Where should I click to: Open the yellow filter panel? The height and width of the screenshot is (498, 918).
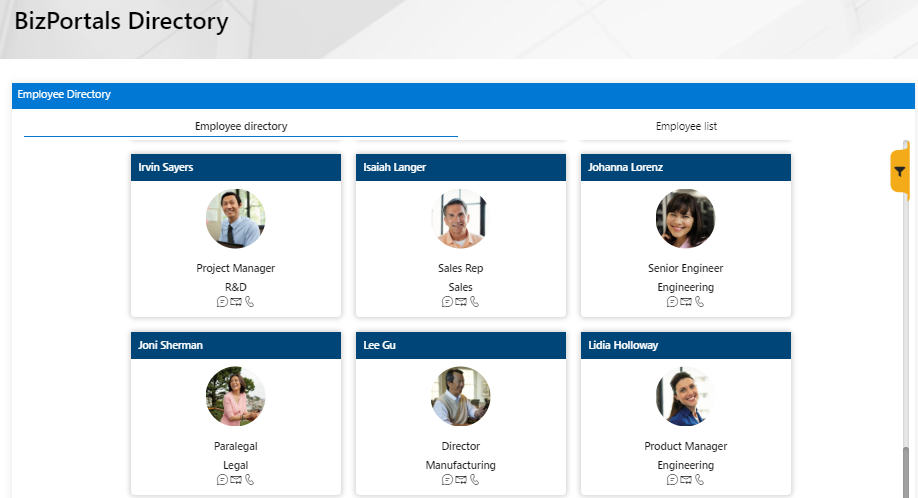[899, 171]
